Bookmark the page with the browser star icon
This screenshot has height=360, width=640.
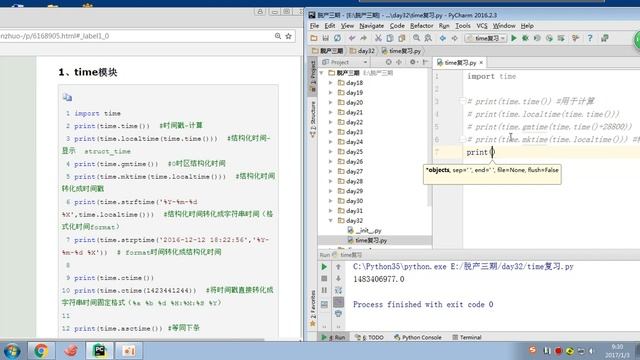[289, 36]
